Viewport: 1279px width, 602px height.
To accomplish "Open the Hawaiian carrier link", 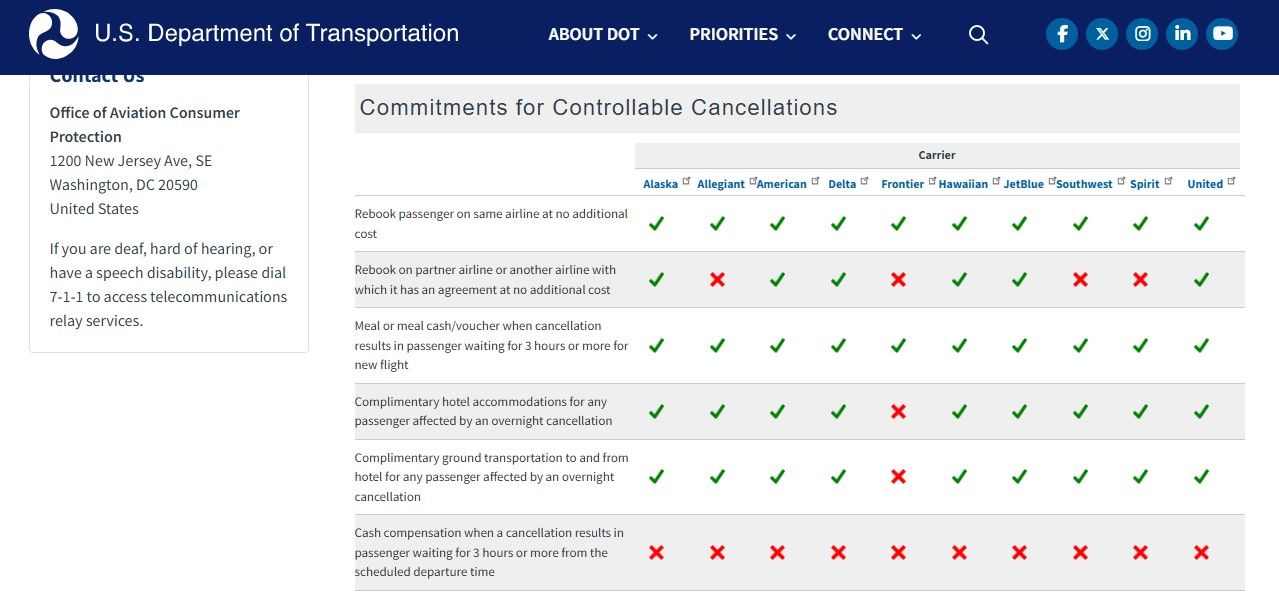I will point(963,184).
